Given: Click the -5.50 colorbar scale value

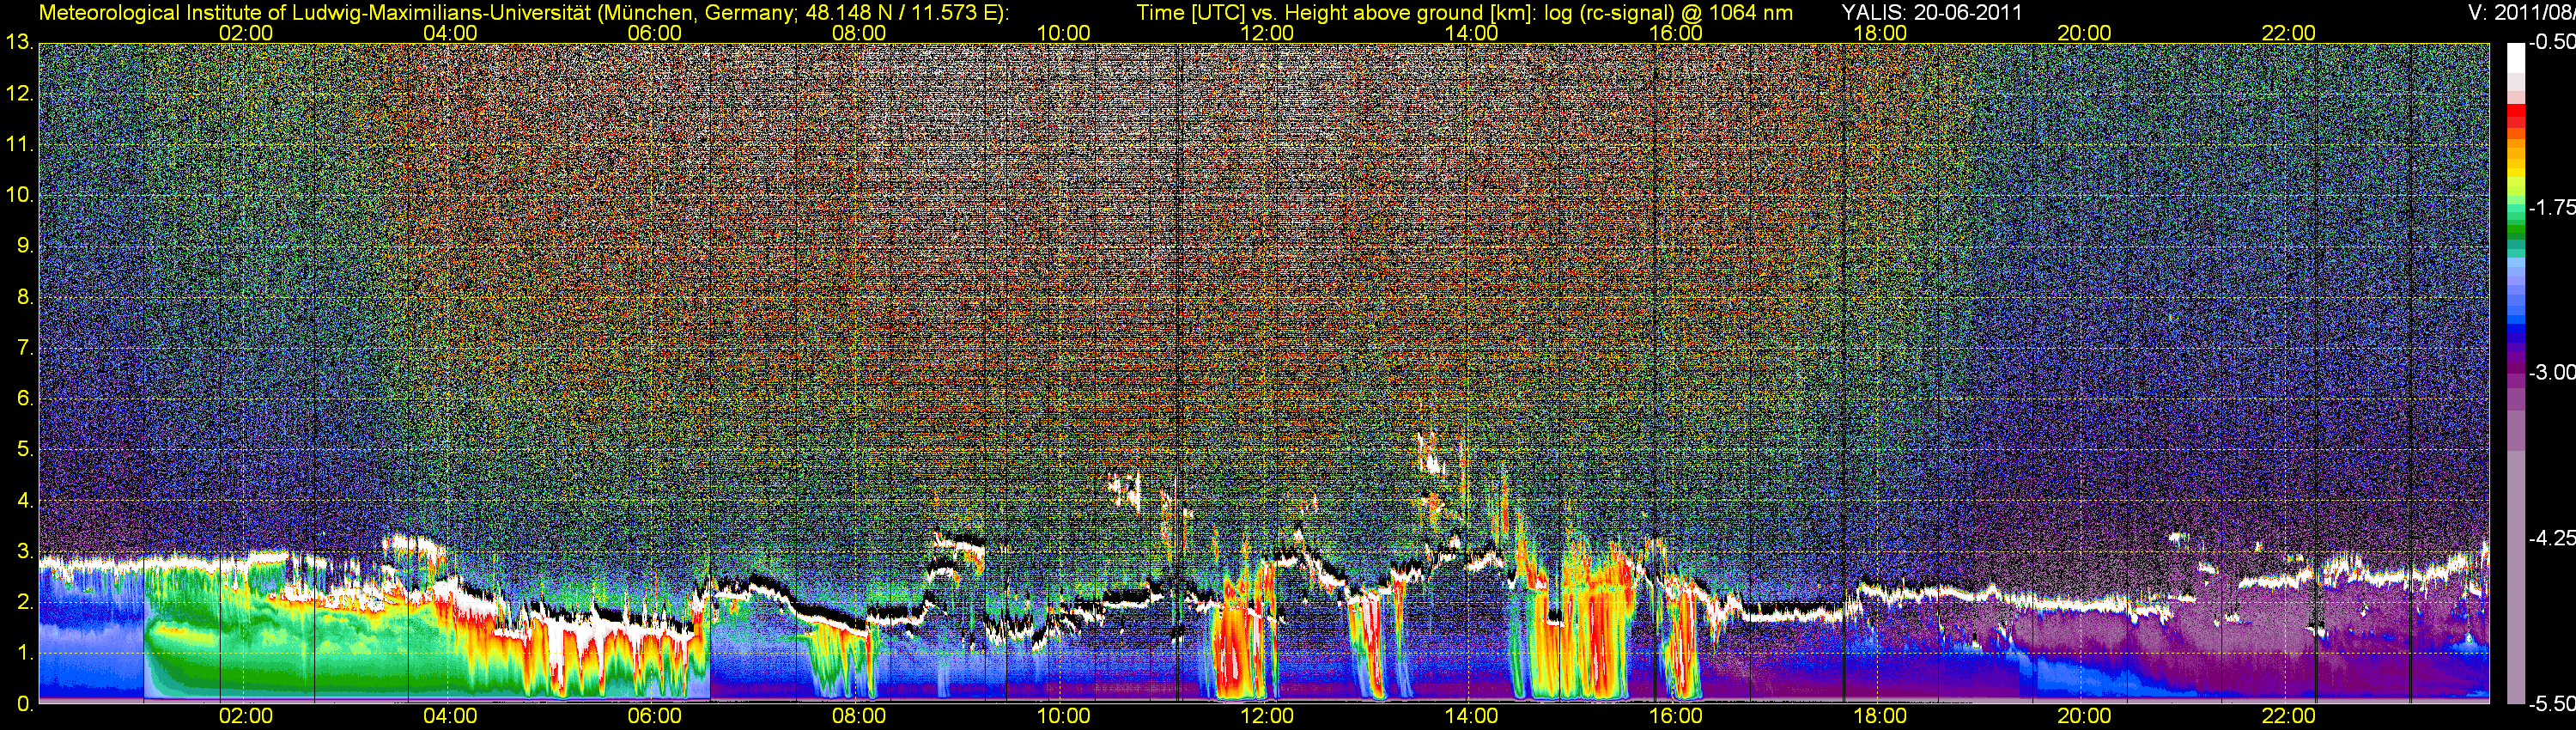Looking at the screenshot, I should click(2551, 704).
